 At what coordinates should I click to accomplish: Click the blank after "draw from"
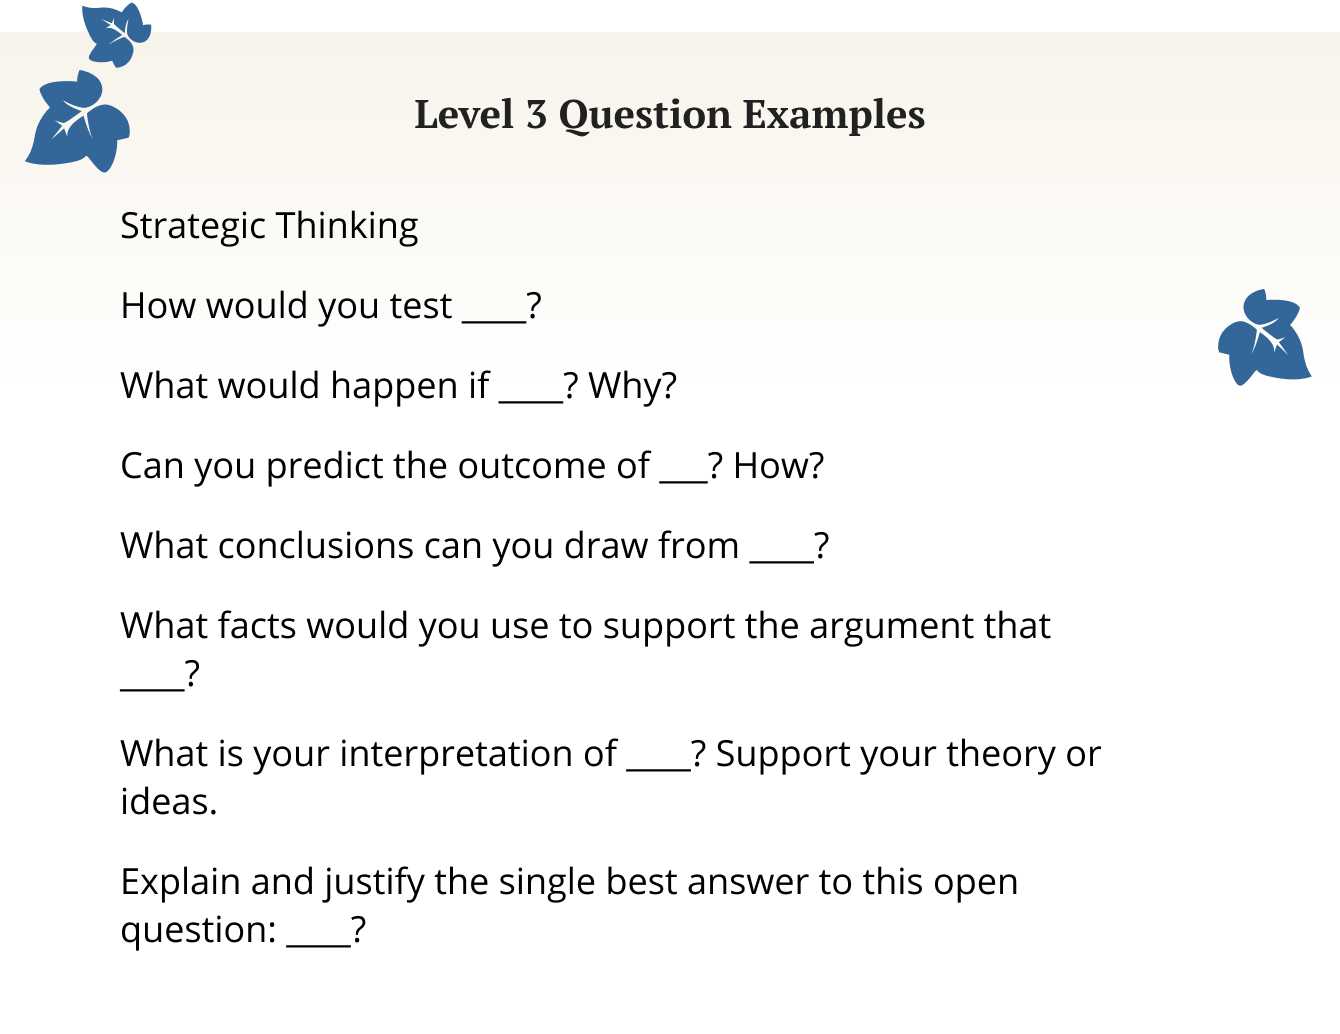coord(782,556)
